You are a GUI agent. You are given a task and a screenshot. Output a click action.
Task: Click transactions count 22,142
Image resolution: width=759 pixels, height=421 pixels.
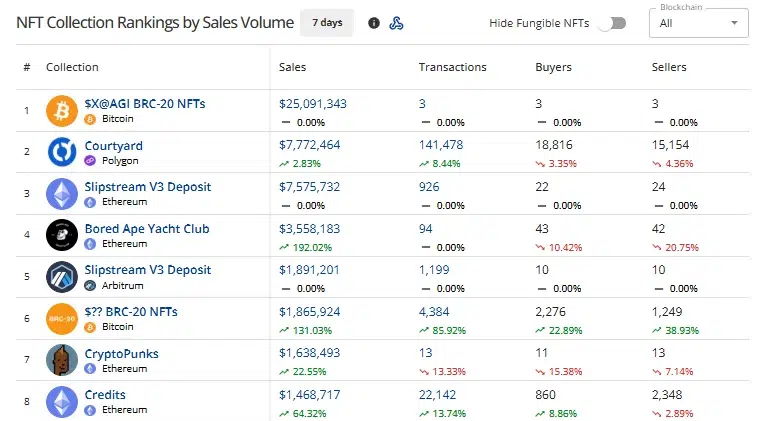(x=438, y=395)
